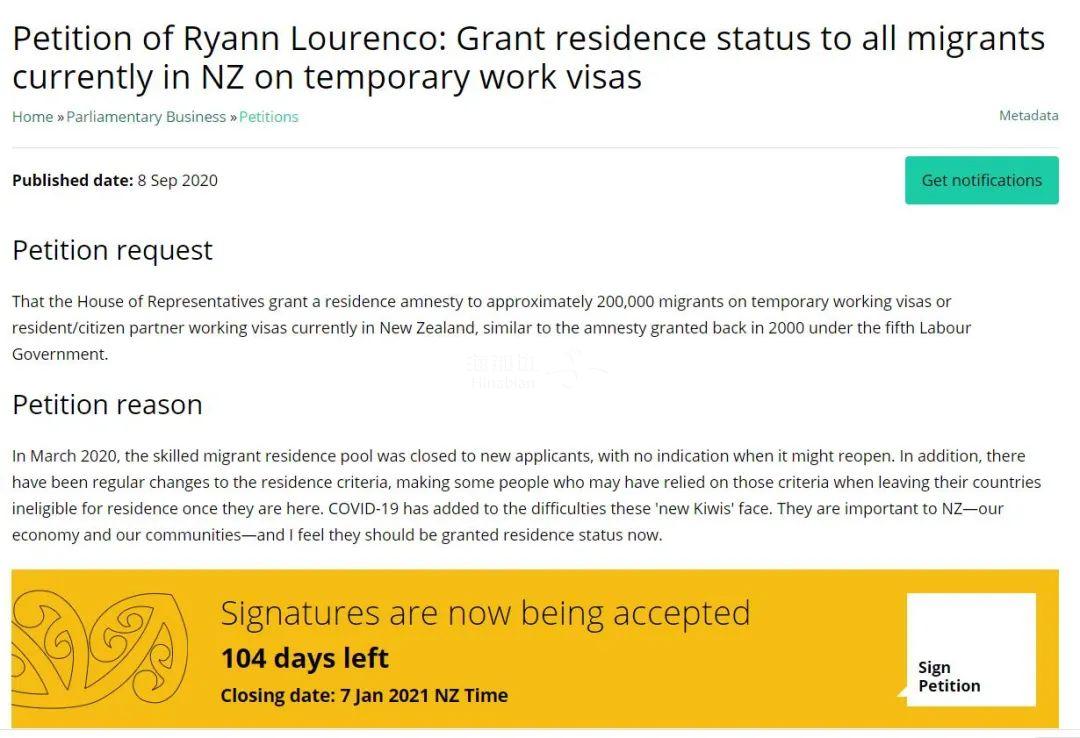Viewport: 1080px width, 738px height.
Task: Click the bold Published date label
Action: coord(72,181)
